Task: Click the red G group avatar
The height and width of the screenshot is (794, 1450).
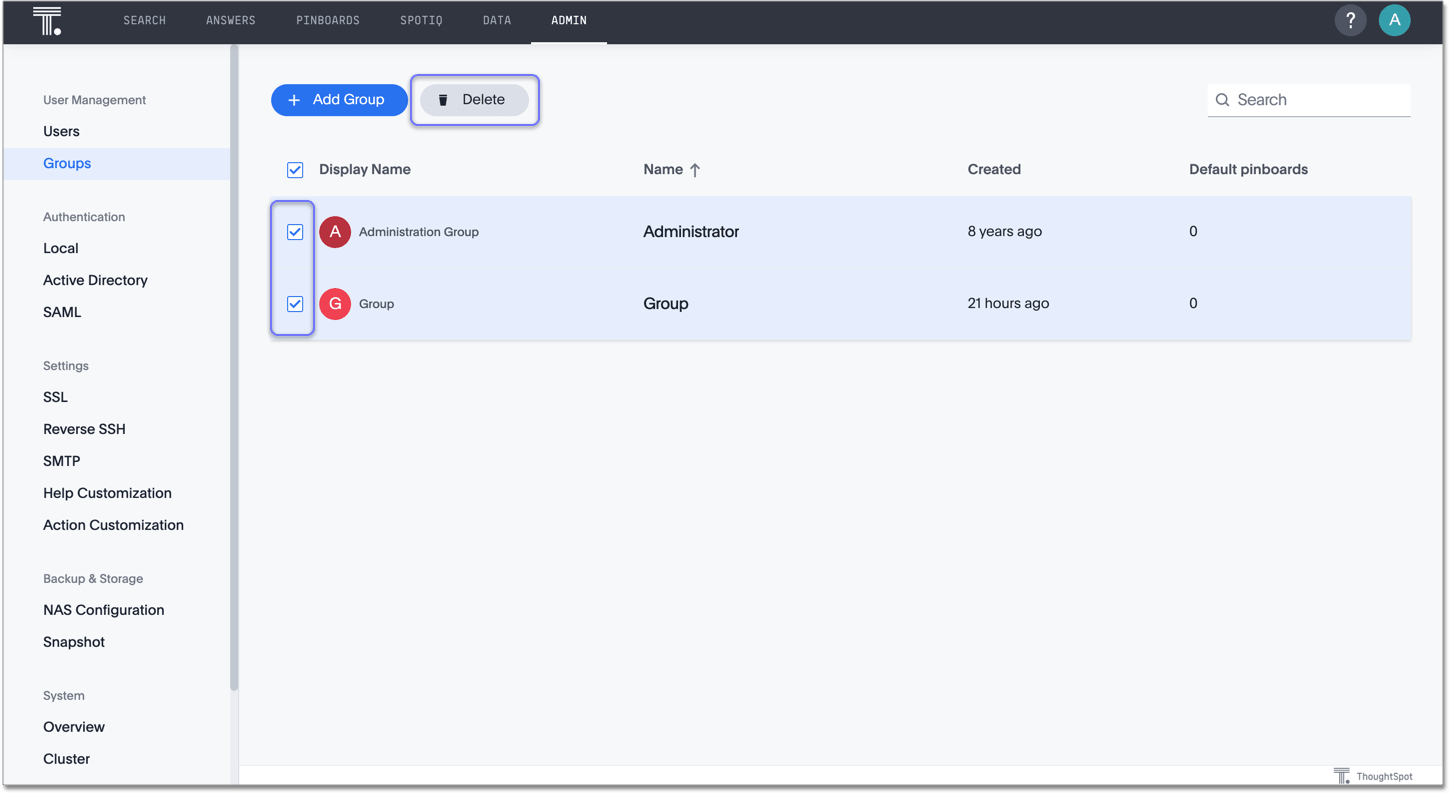Action: pyautogui.click(x=335, y=304)
